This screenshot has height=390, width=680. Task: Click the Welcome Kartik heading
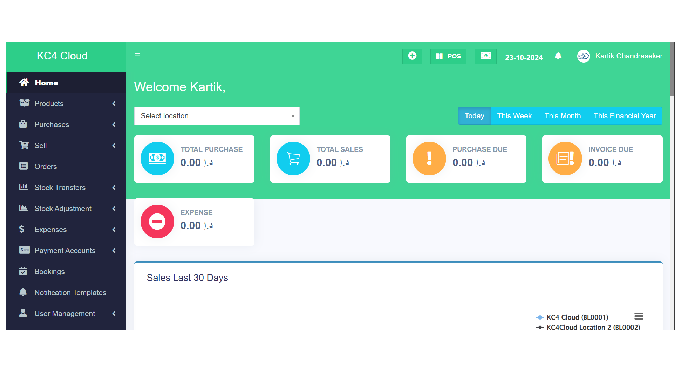tap(180, 87)
